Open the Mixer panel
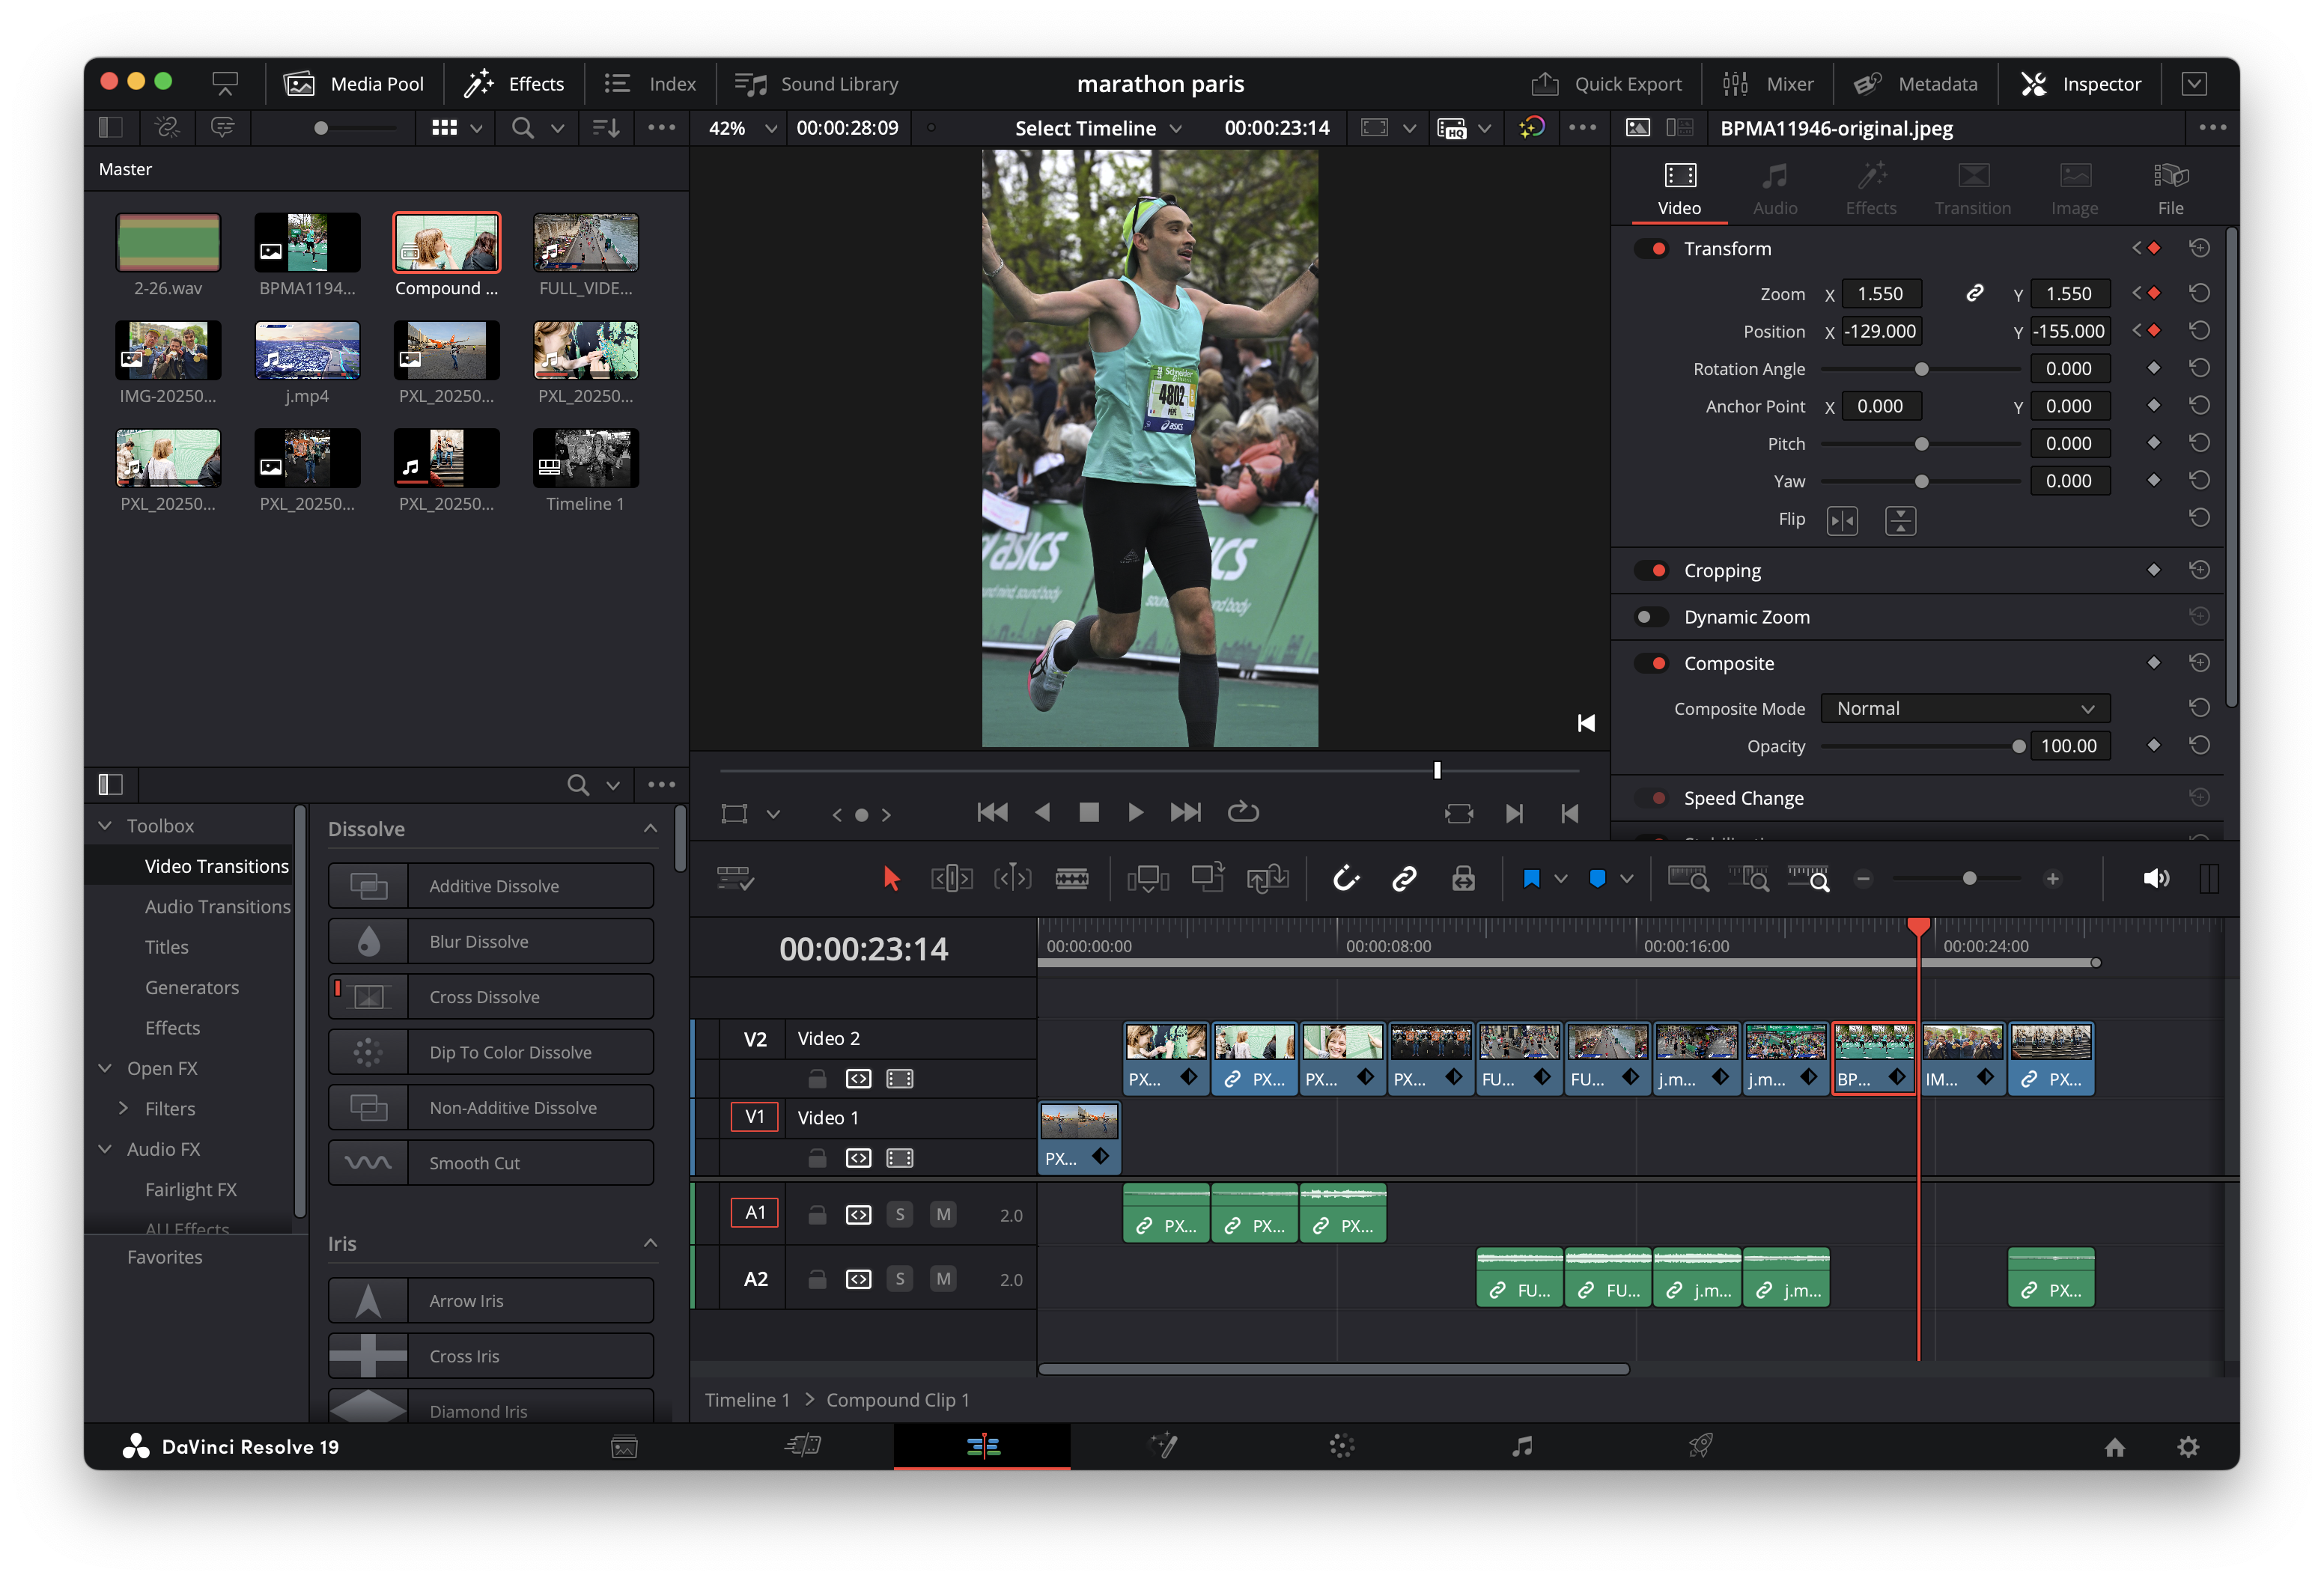 click(1767, 84)
